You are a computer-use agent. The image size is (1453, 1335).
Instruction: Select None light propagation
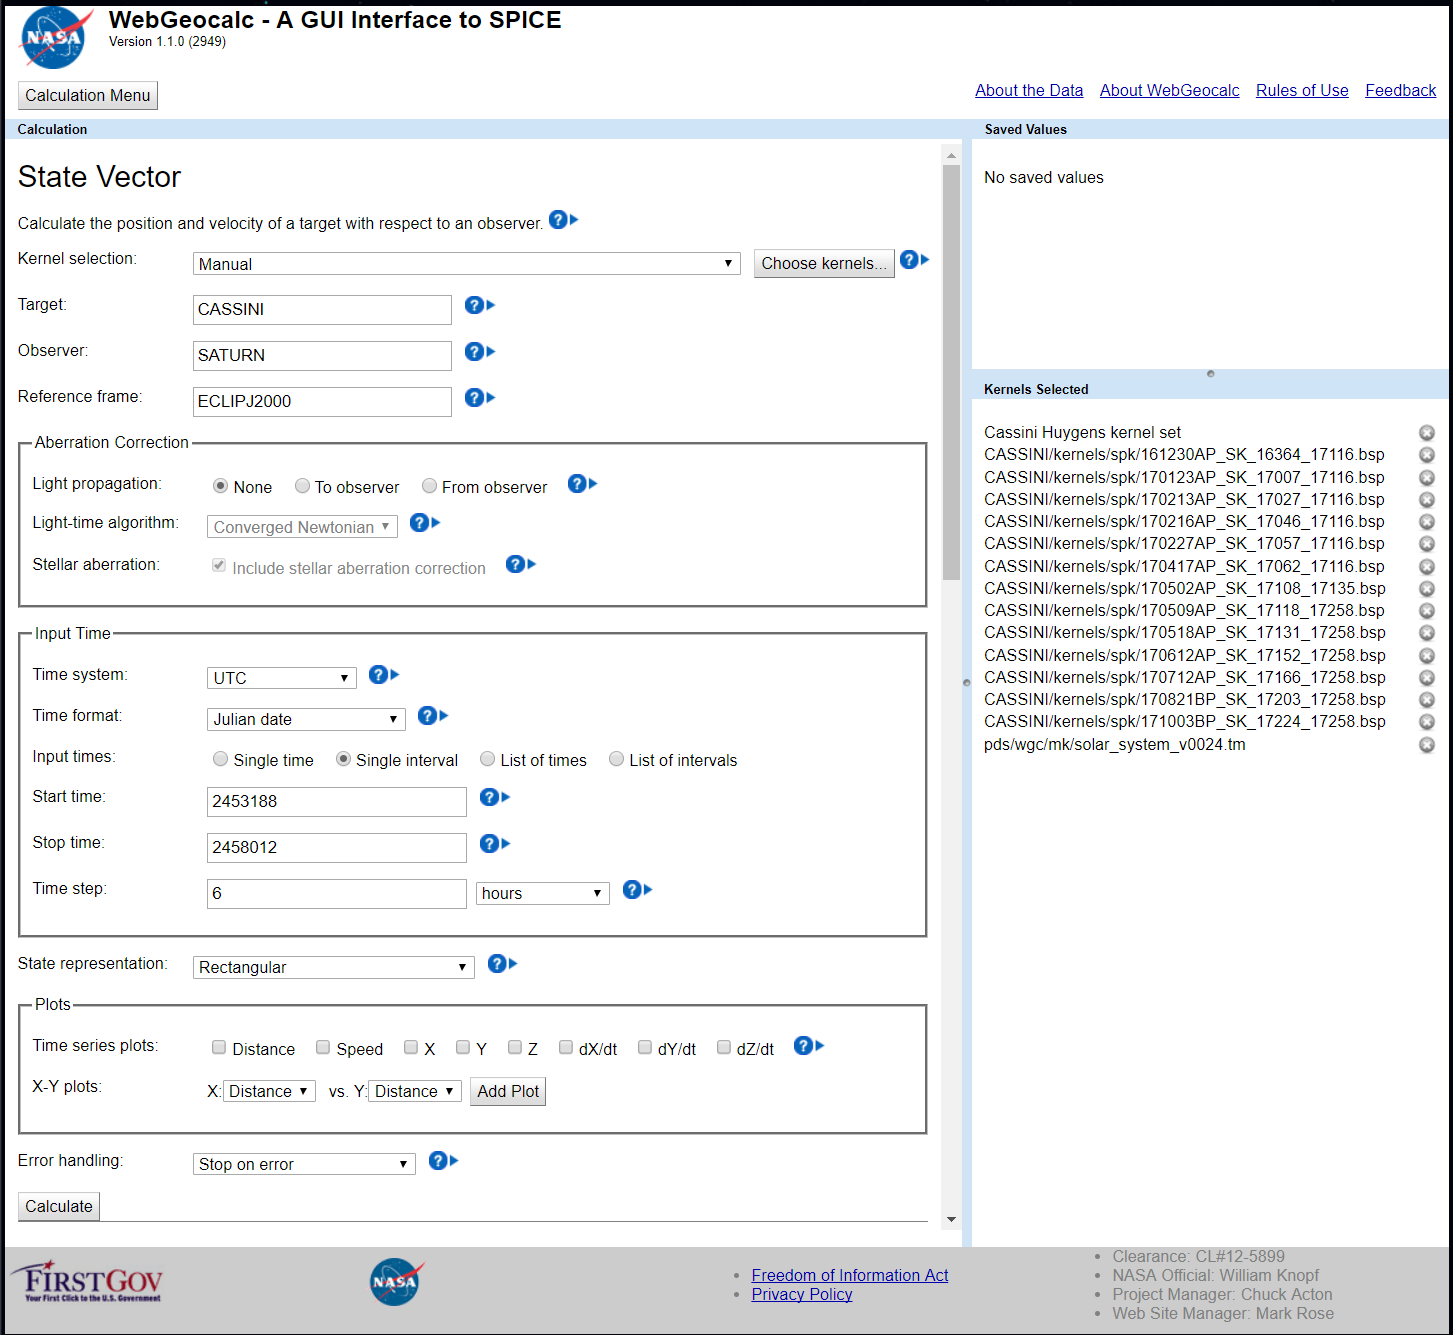220,486
